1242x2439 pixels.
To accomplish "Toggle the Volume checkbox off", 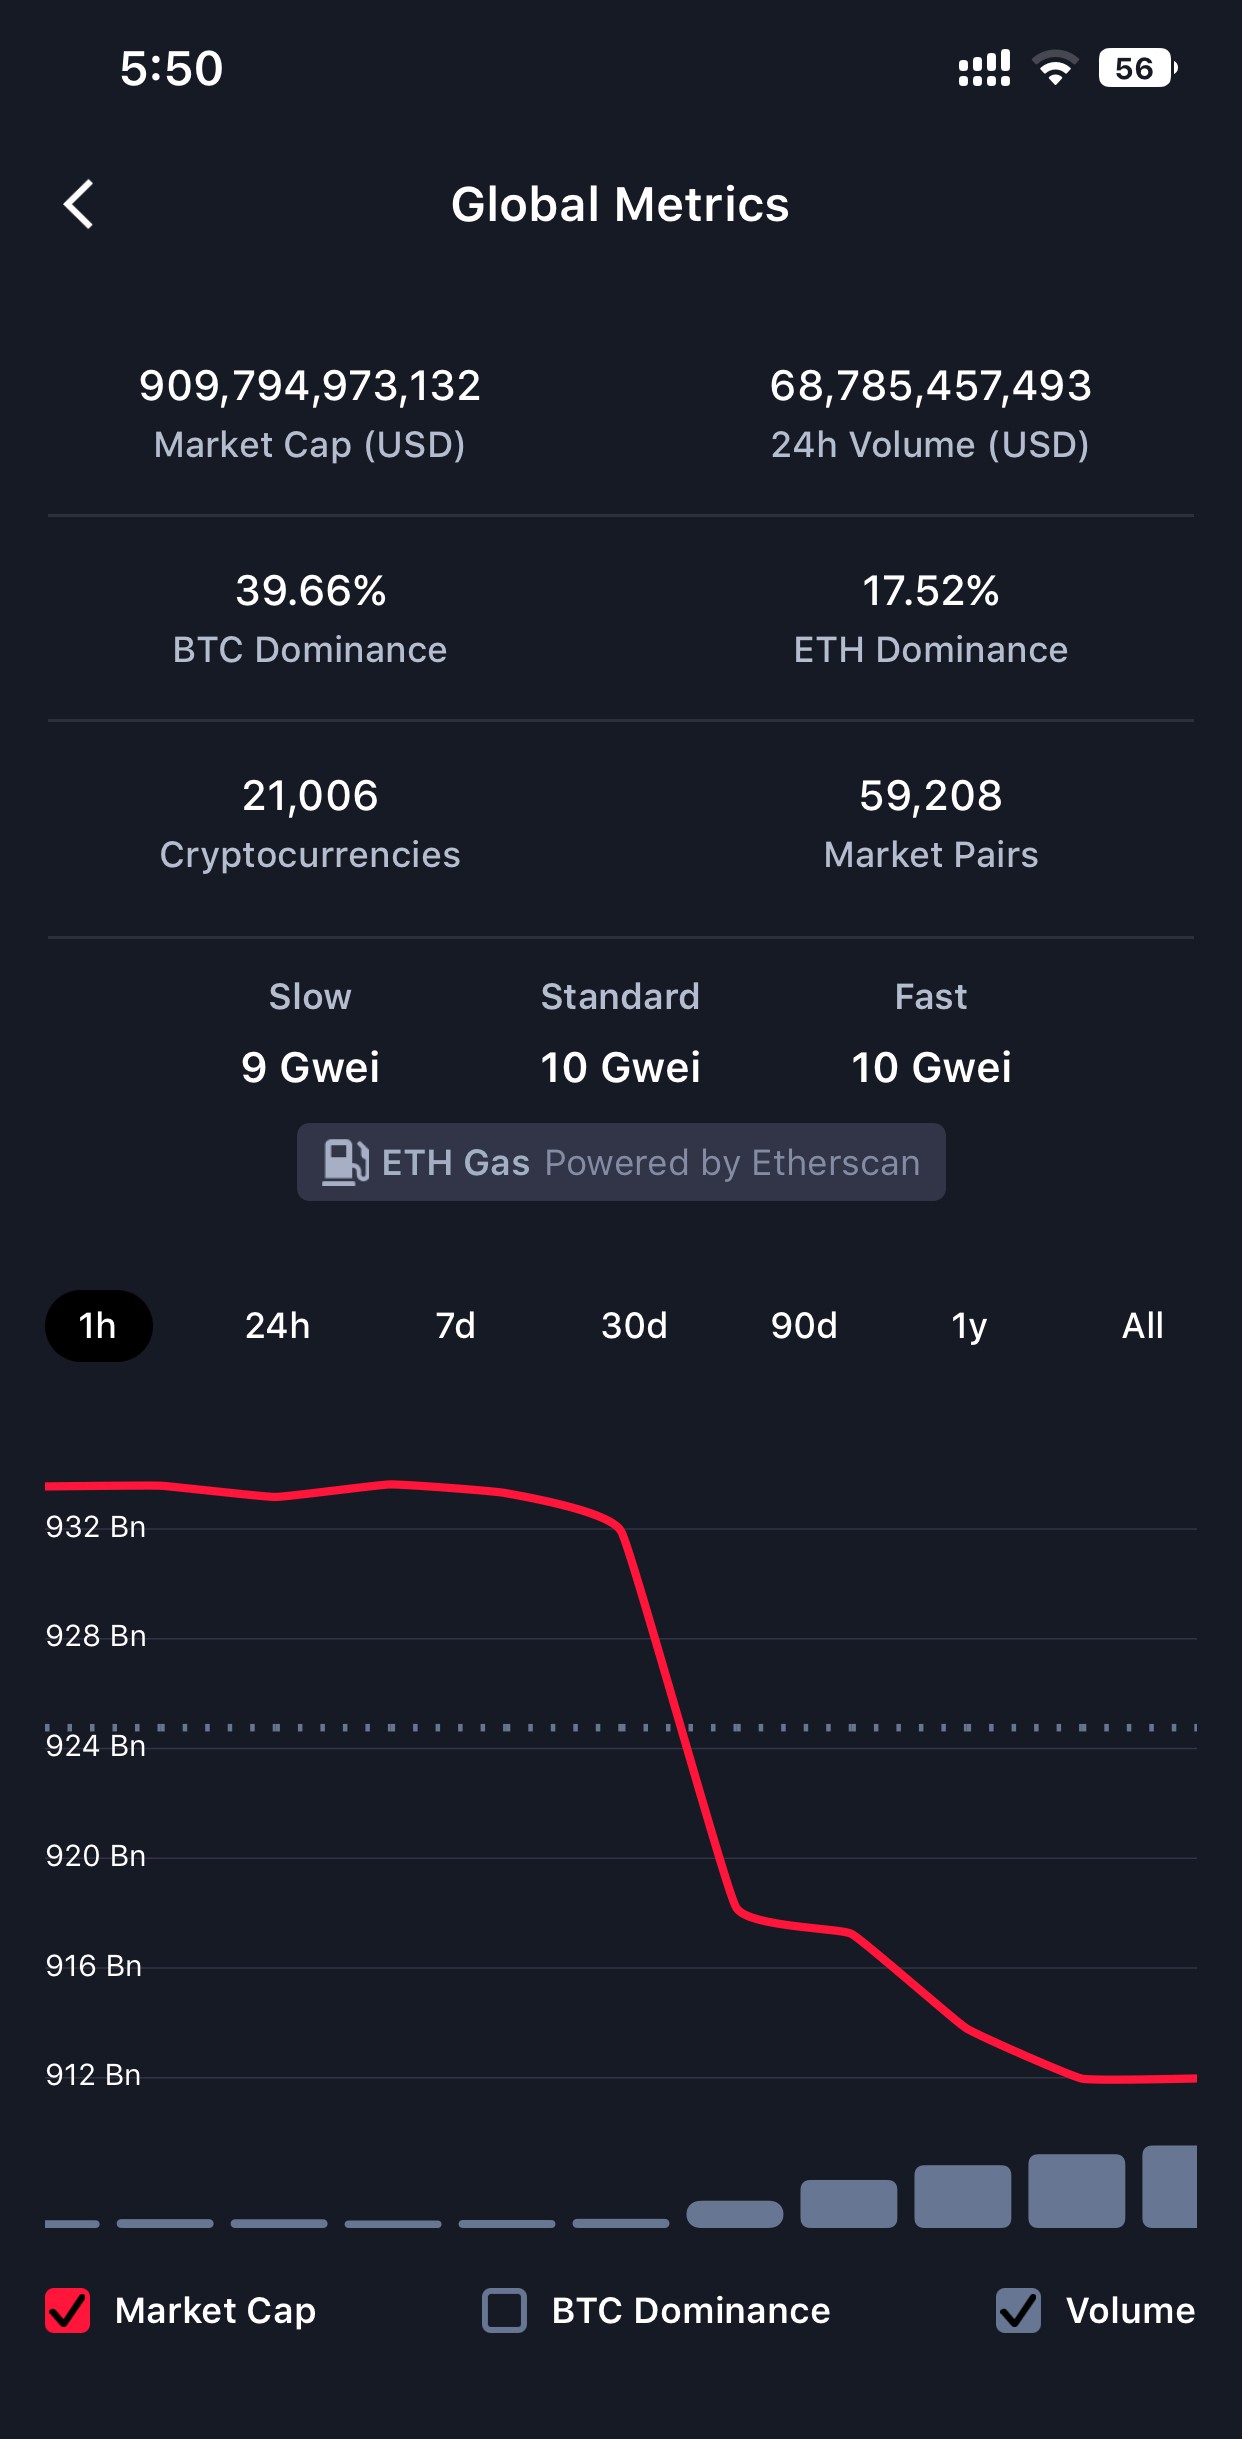I will (x=1018, y=2310).
